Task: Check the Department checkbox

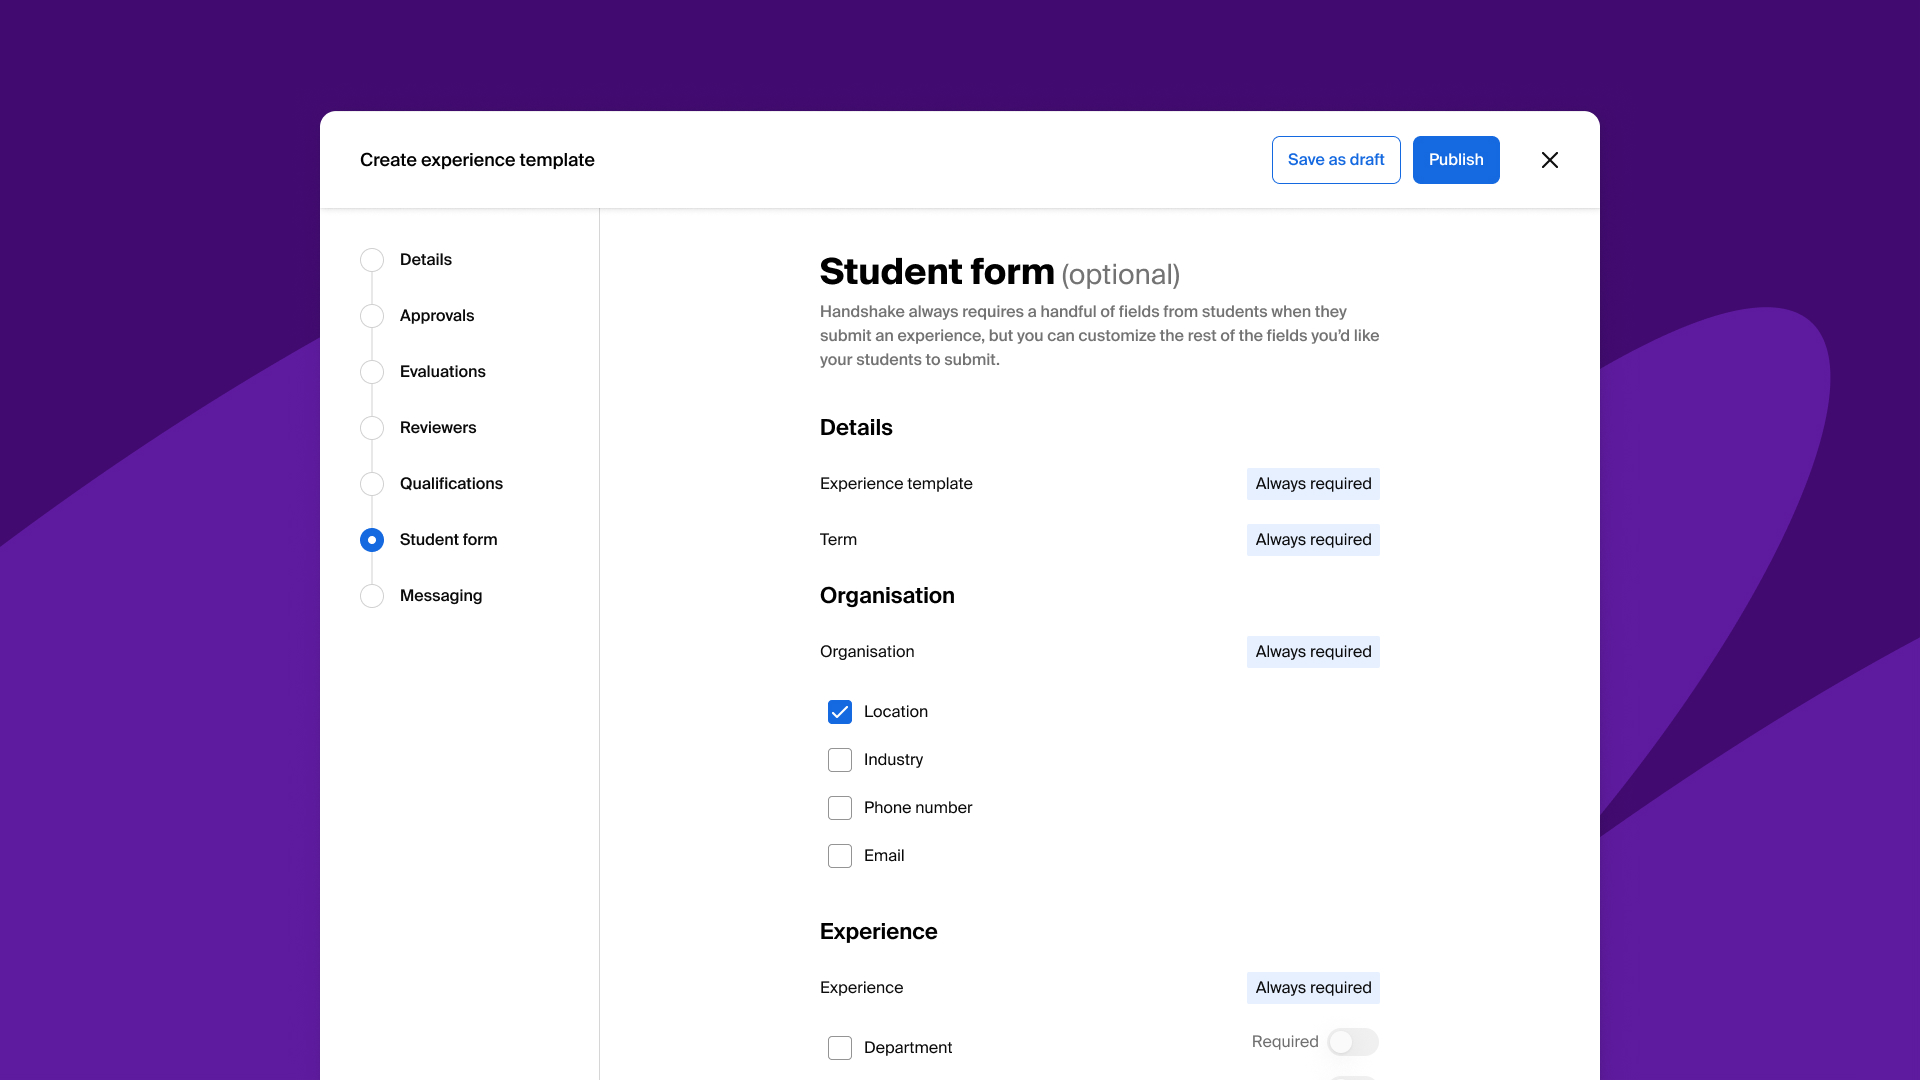Action: click(x=840, y=1048)
